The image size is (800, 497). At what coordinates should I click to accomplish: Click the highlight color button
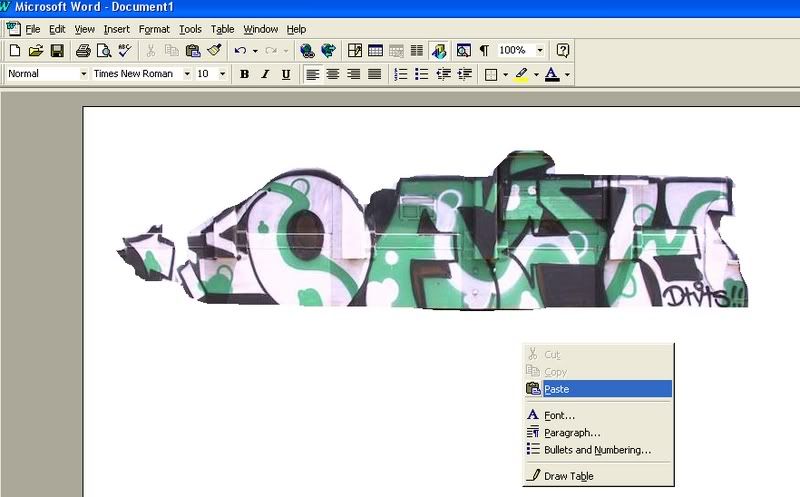click(521, 74)
